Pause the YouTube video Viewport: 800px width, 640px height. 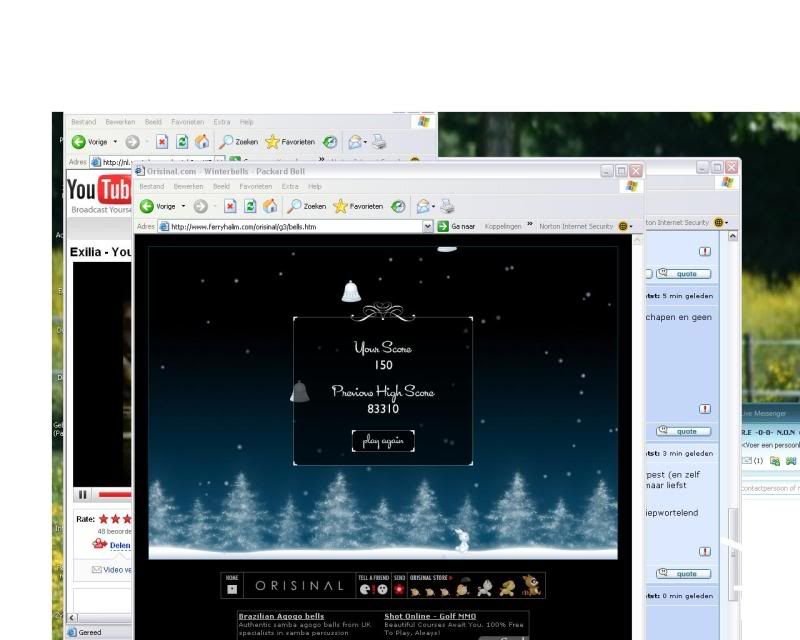82,494
